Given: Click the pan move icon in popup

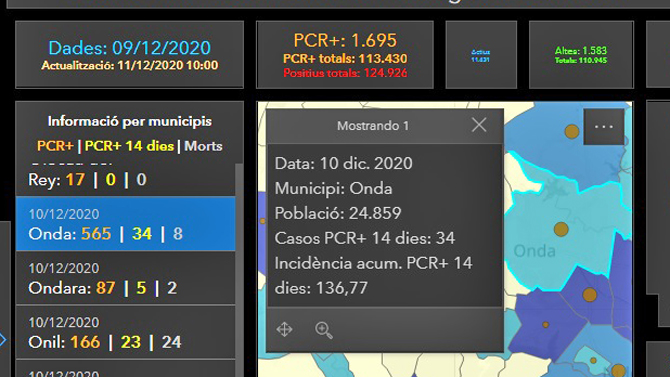Looking at the screenshot, I should (284, 330).
